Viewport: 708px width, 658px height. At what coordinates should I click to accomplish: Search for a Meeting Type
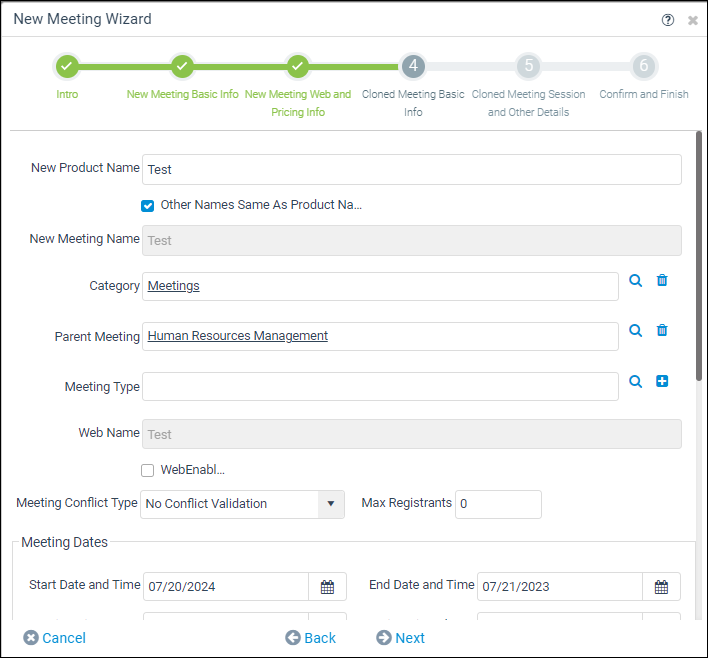(635, 382)
